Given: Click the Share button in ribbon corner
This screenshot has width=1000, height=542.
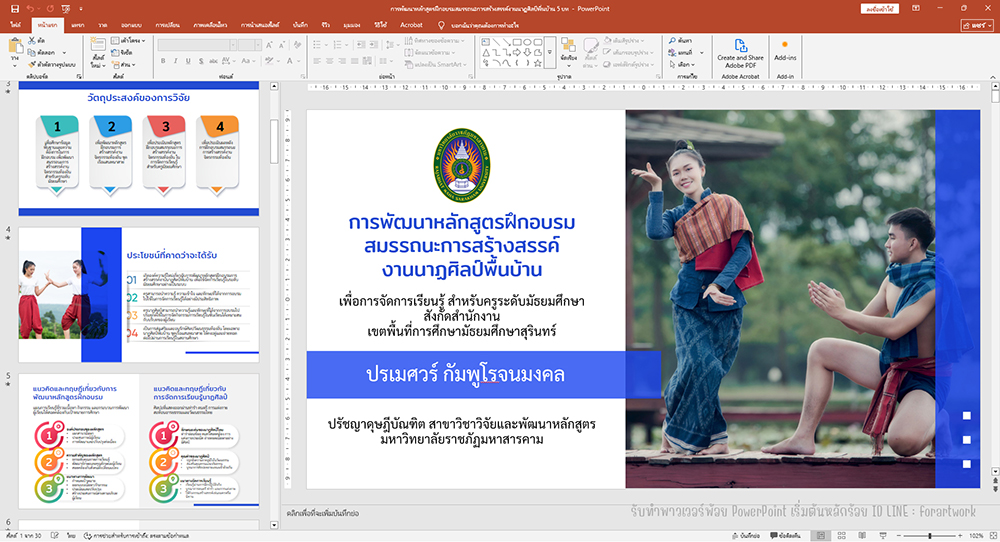Looking at the screenshot, I should pyautogui.click(x=977, y=25).
